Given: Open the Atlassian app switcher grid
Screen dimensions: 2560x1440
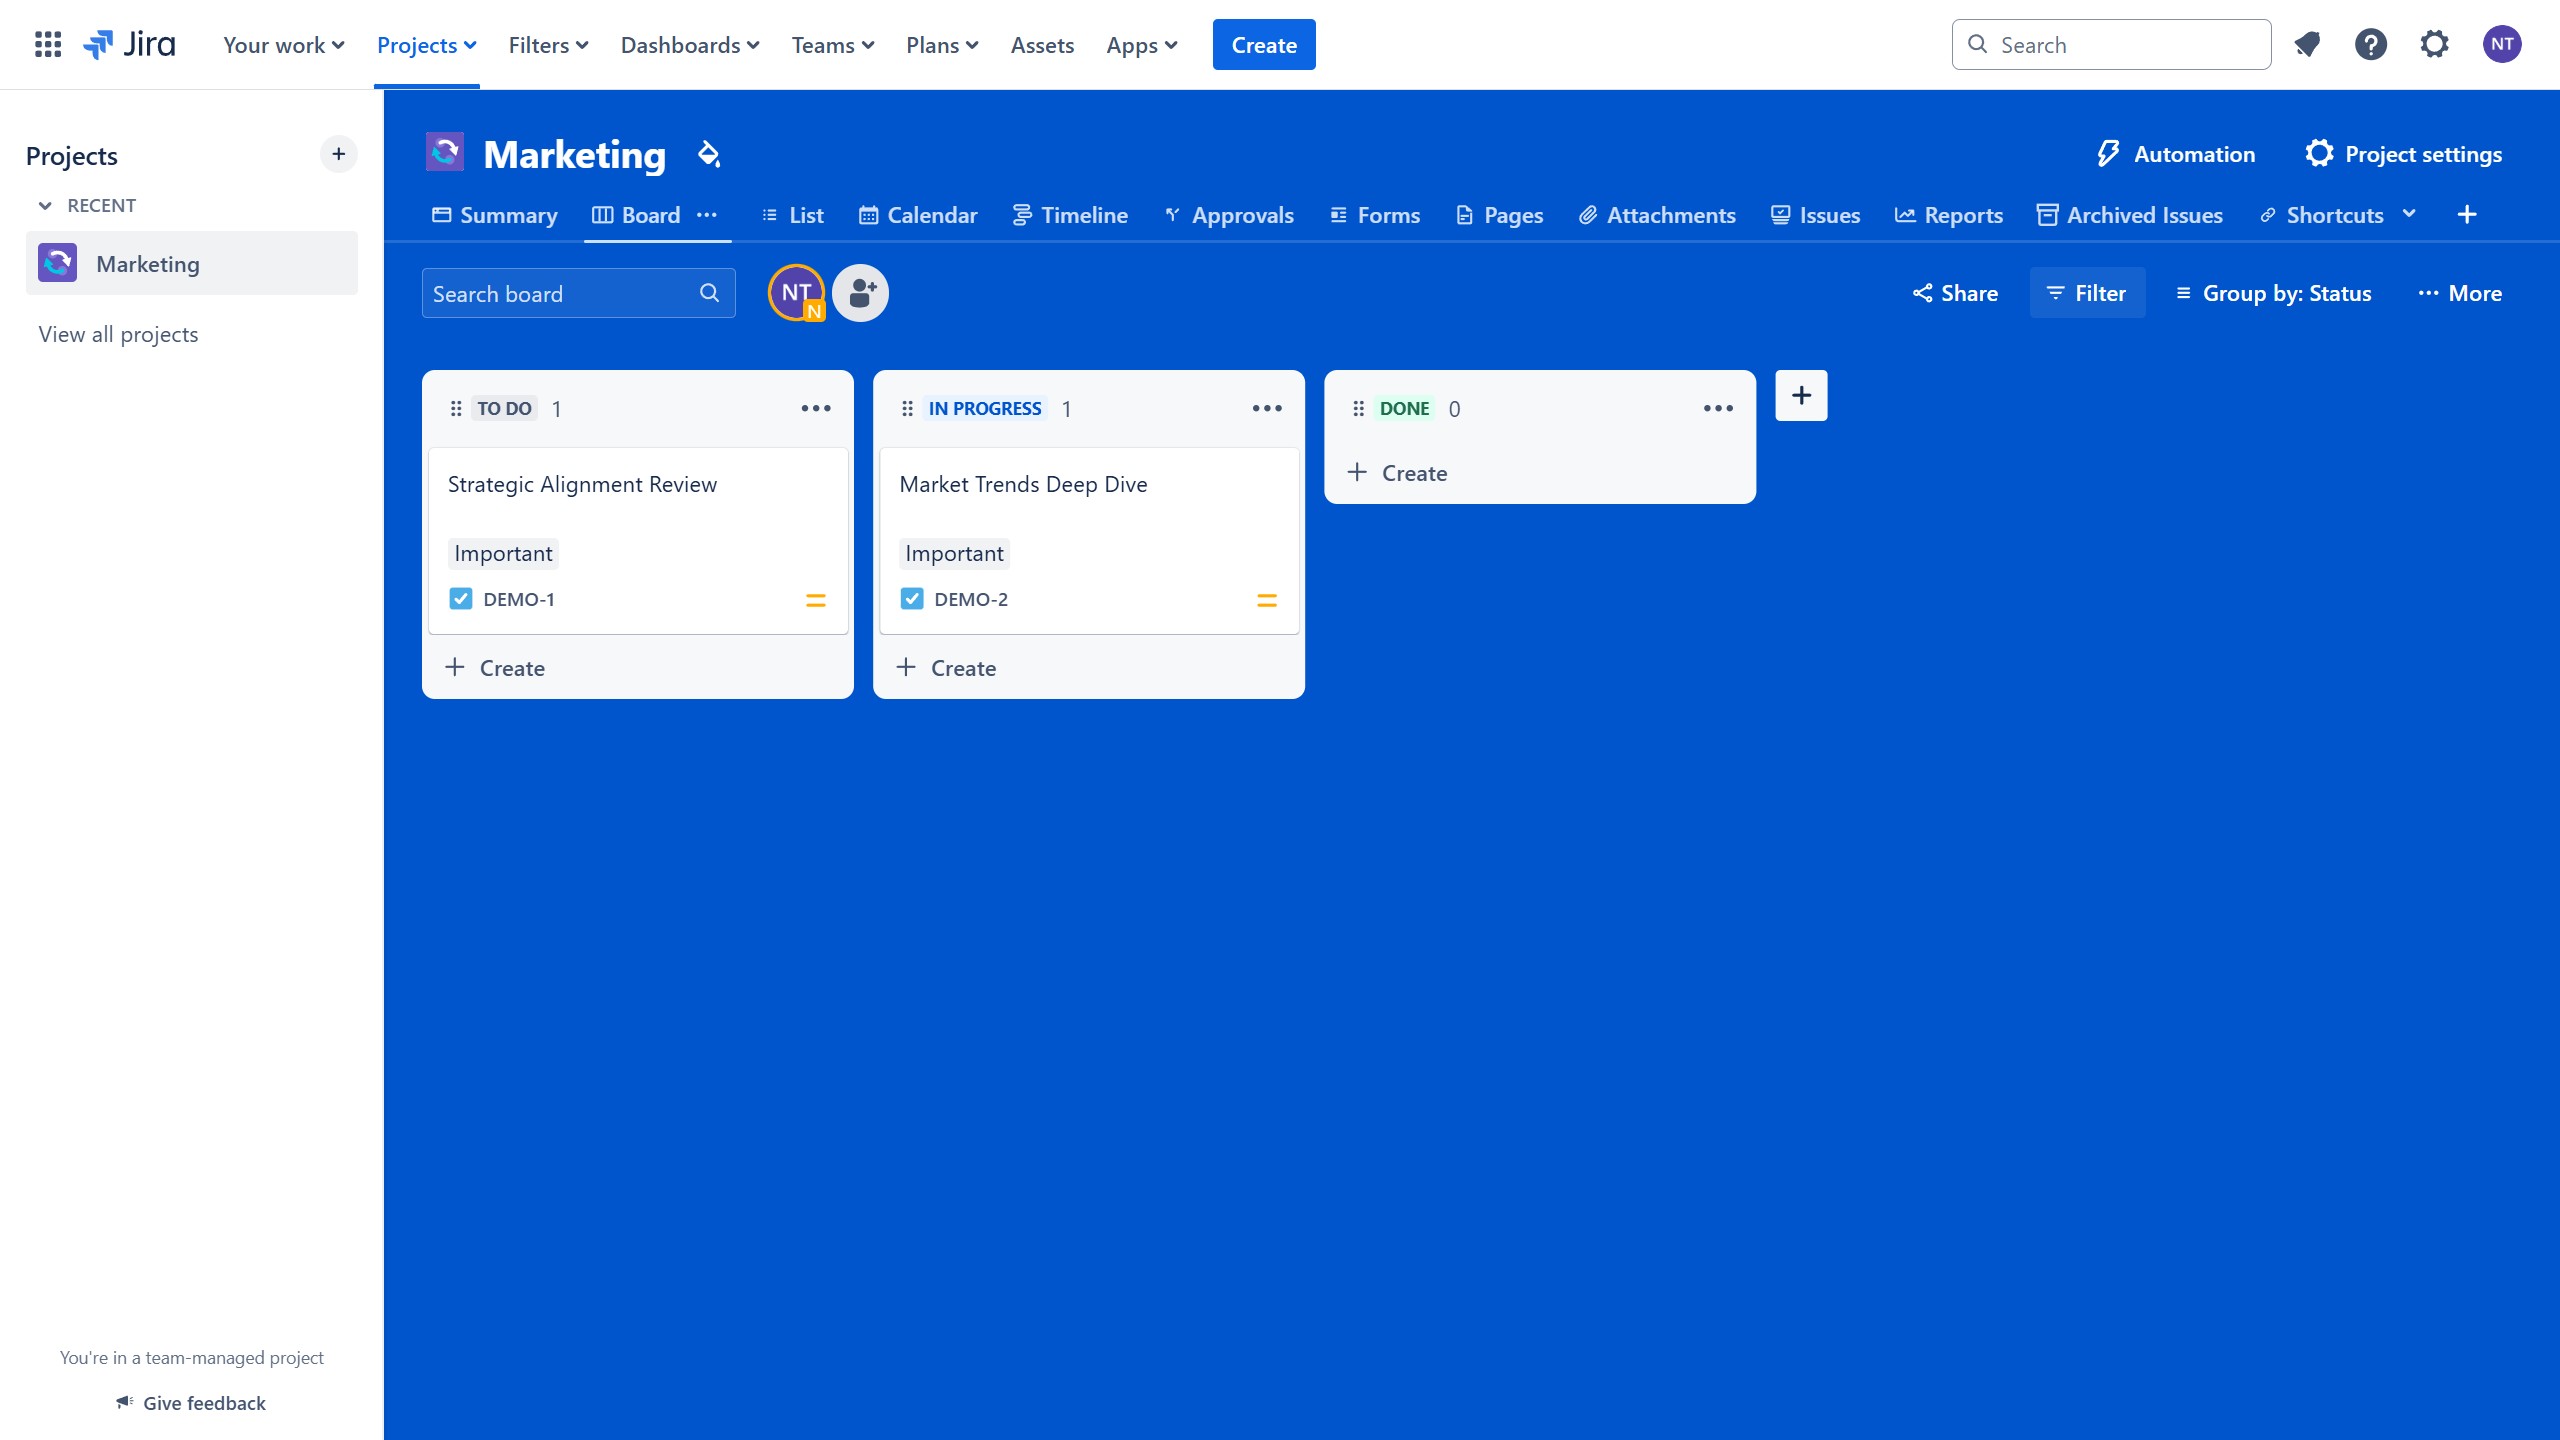Looking at the screenshot, I should point(47,44).
